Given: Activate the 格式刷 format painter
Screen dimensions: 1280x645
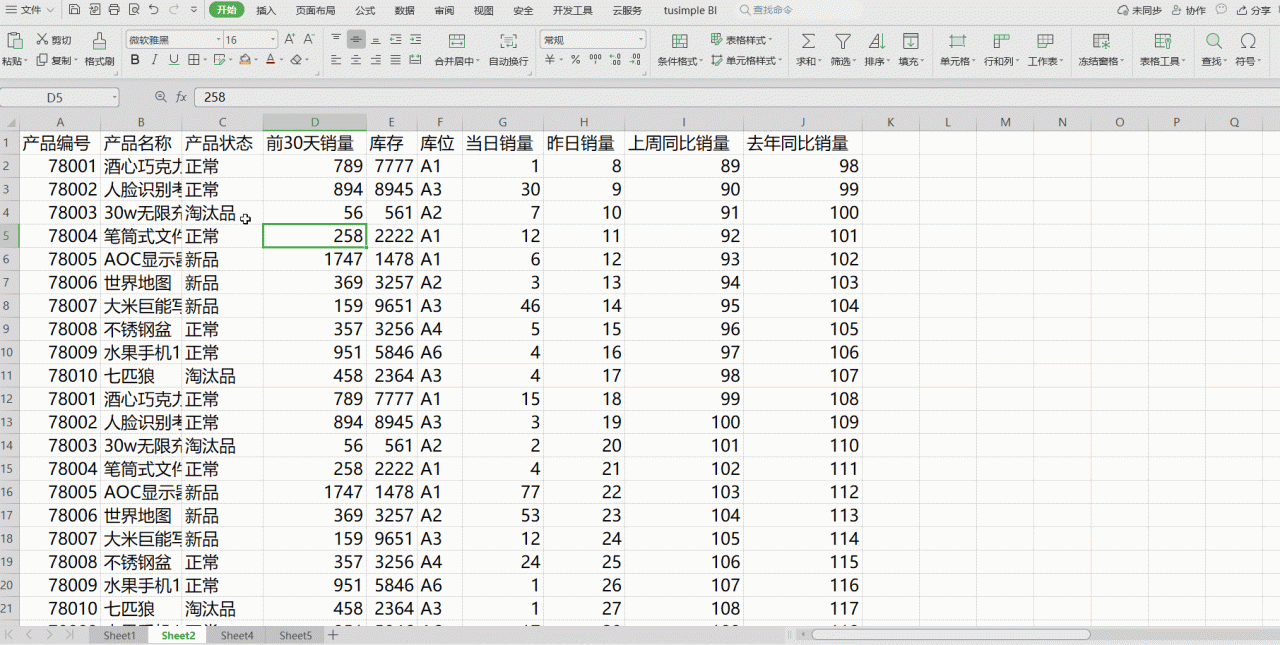Looking at the screenshot, I should (x=99, y=49).
